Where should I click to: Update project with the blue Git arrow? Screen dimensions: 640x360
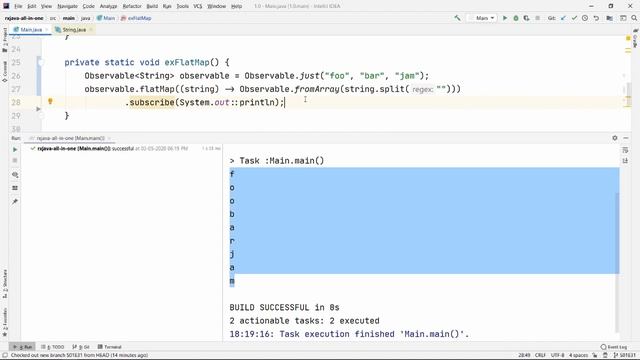click(x=563, y=18)
